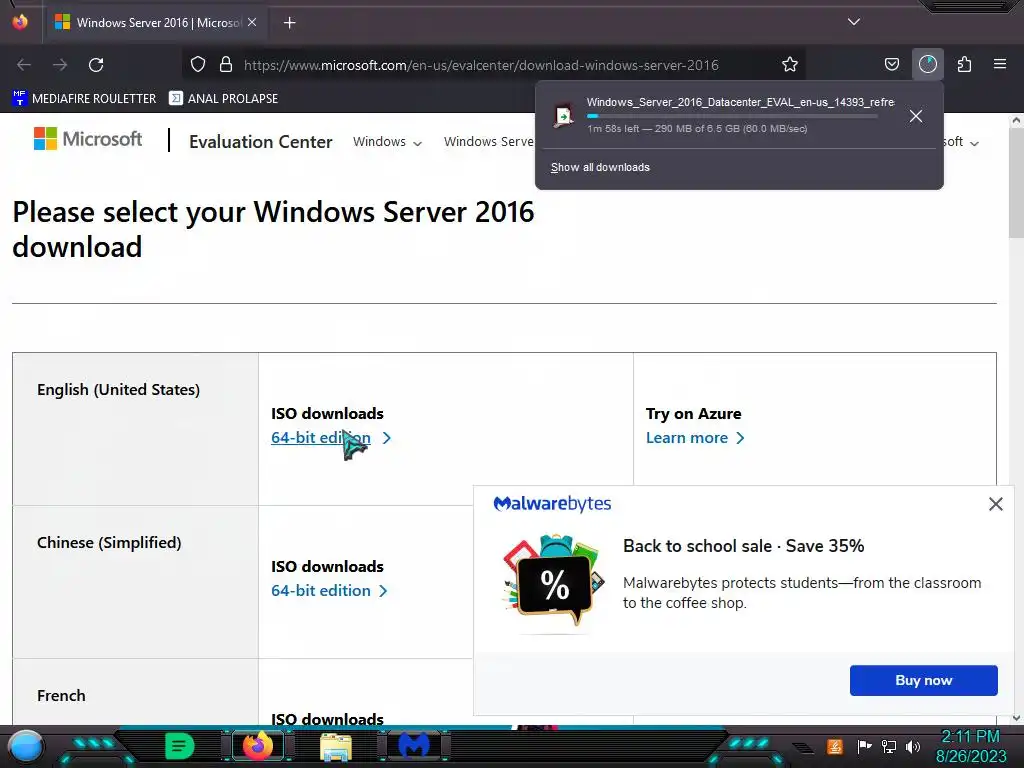This screenshot has width=1024, height=768.
Task: Expand the All Microsoft dropdown chevron
Action: pos(974,143)
